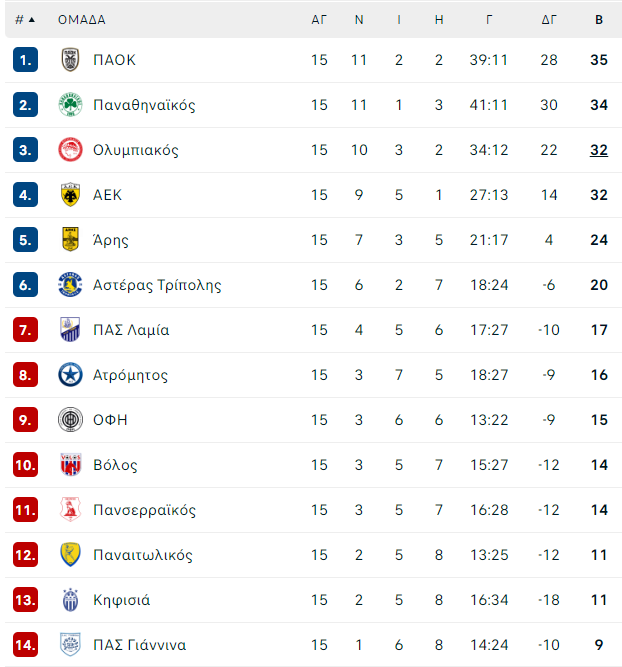622x667 pixels.
Task: Click the Άρης yellow team badge
Action: (x=70, y=239)
